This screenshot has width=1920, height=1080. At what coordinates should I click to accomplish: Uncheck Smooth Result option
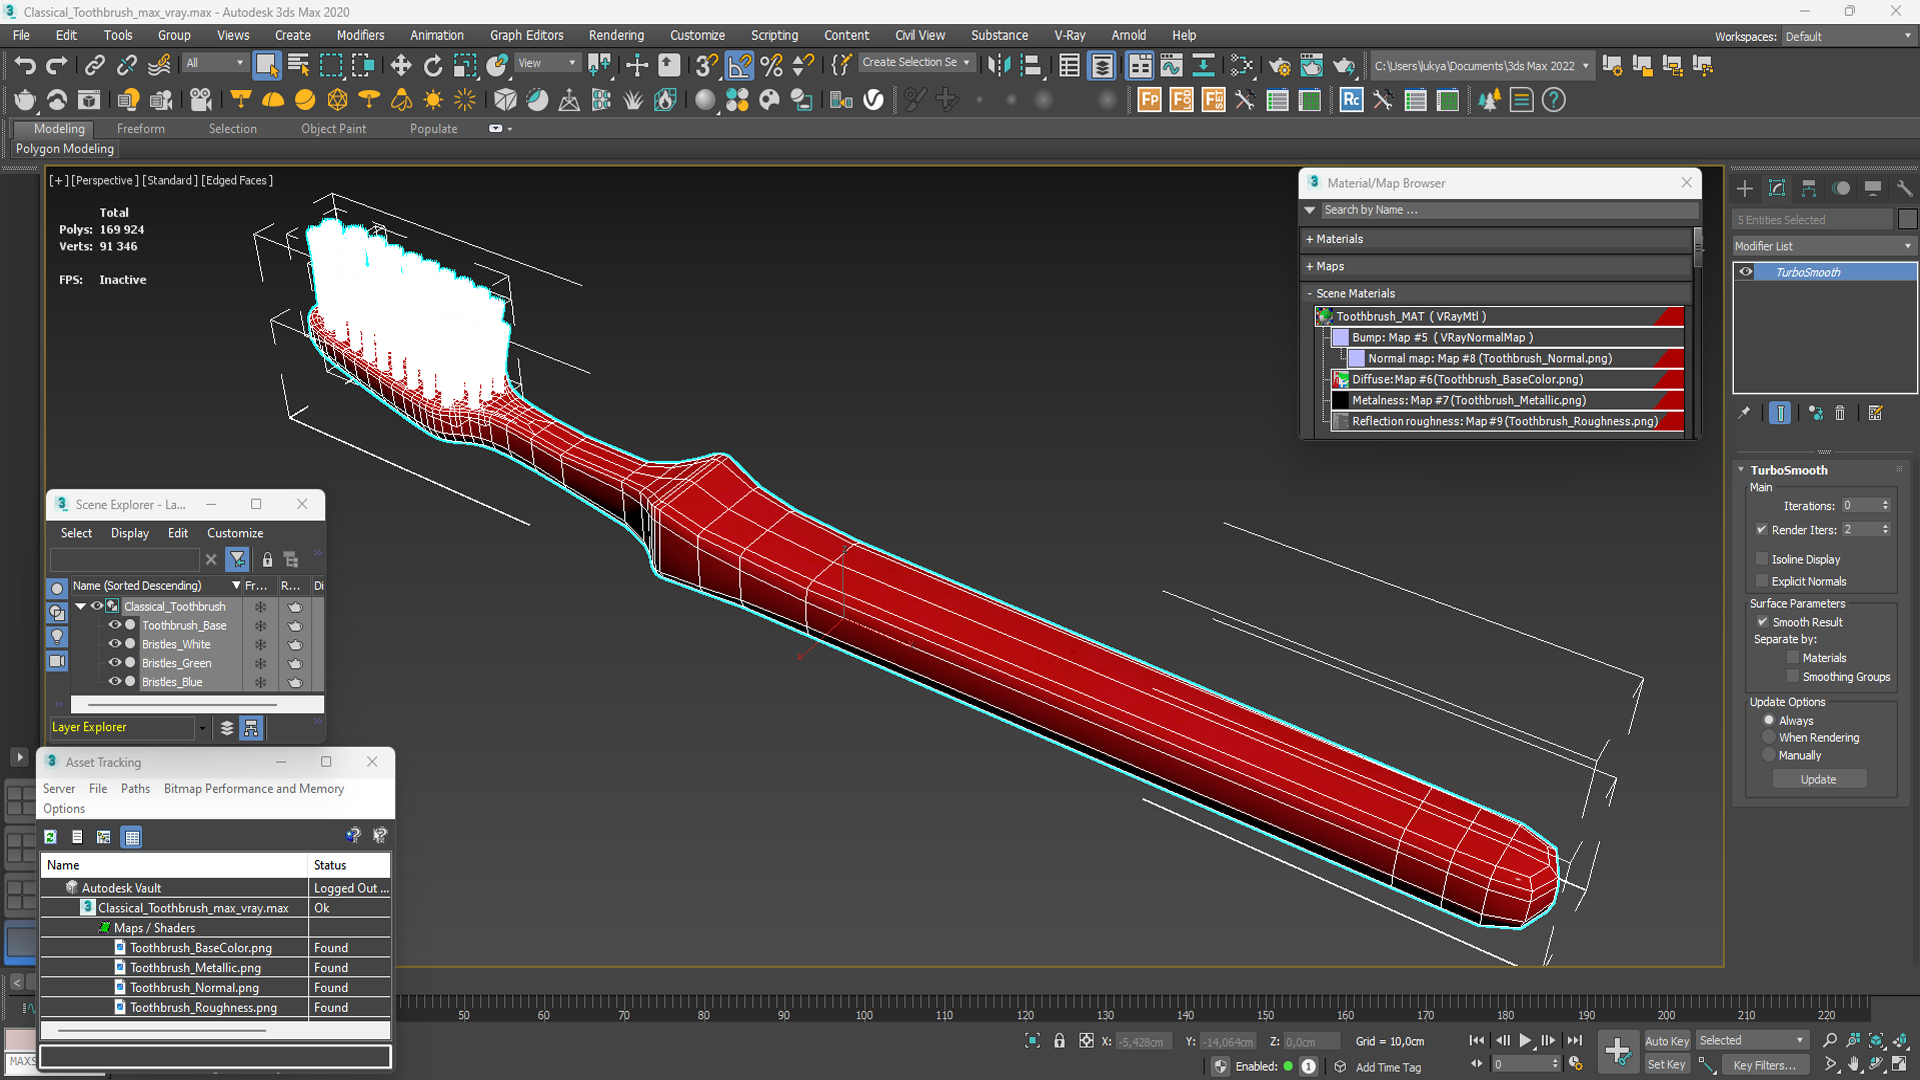1762,622
